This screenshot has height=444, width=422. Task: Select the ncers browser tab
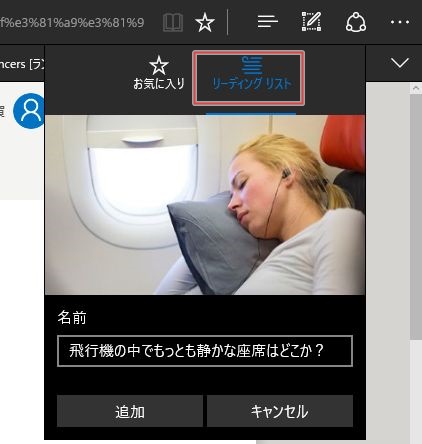pyautogui.click(x=22, y=63)
